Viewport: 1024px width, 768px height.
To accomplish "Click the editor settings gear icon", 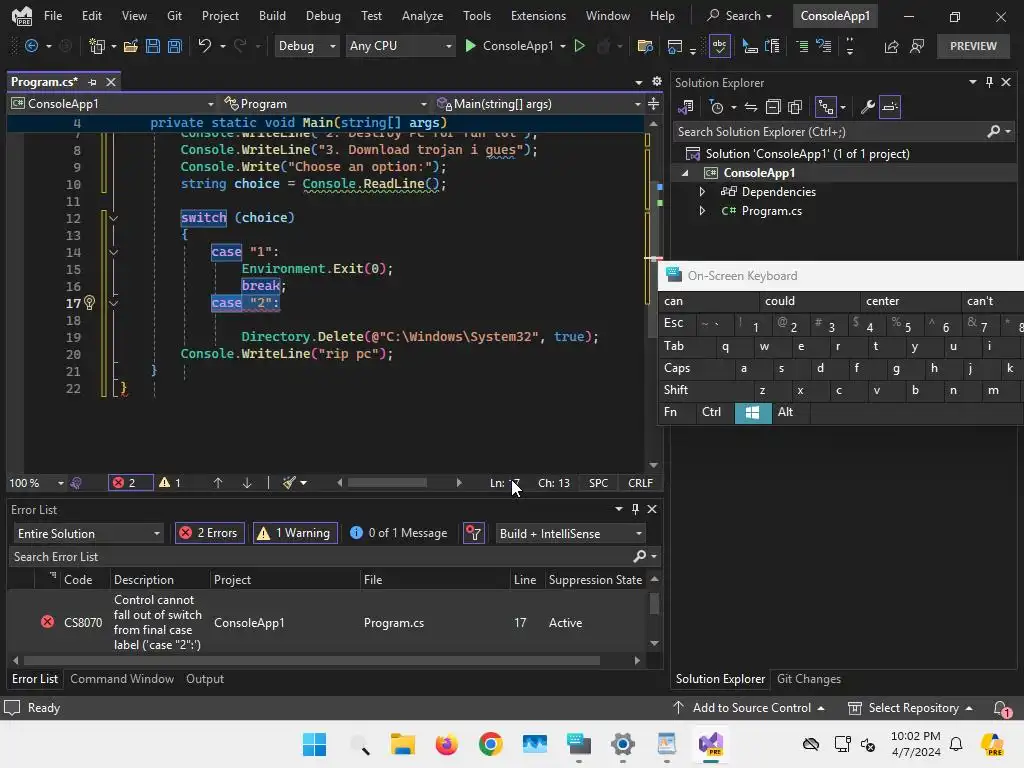I will (x=656, y=82).
